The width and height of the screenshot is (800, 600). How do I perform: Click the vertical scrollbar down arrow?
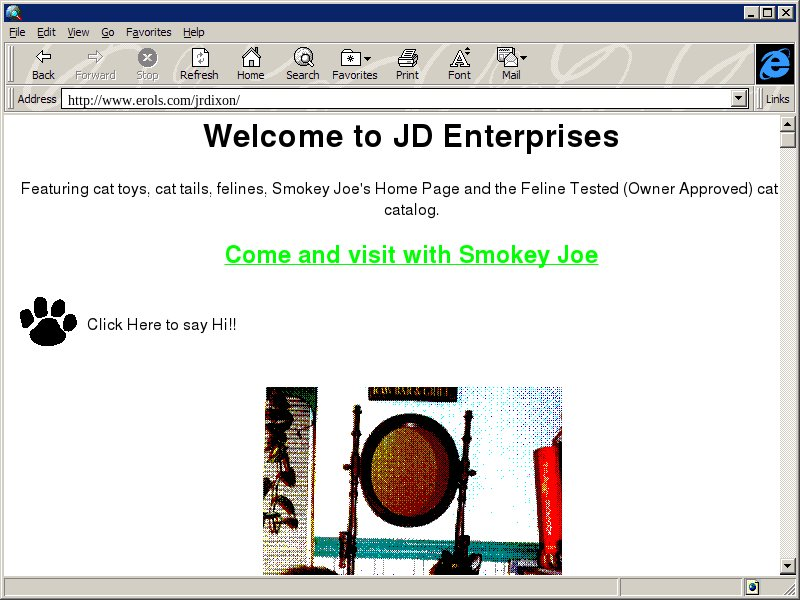(x=788, y=567)
